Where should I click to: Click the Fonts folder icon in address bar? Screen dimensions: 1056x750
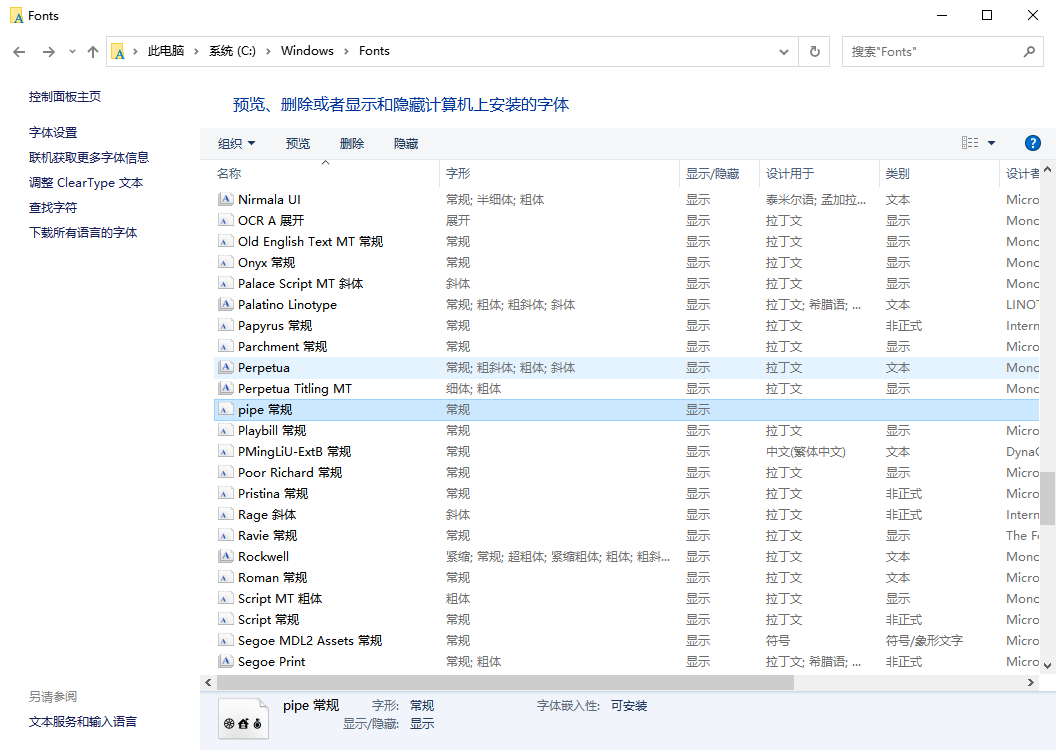tap(119, 52)
